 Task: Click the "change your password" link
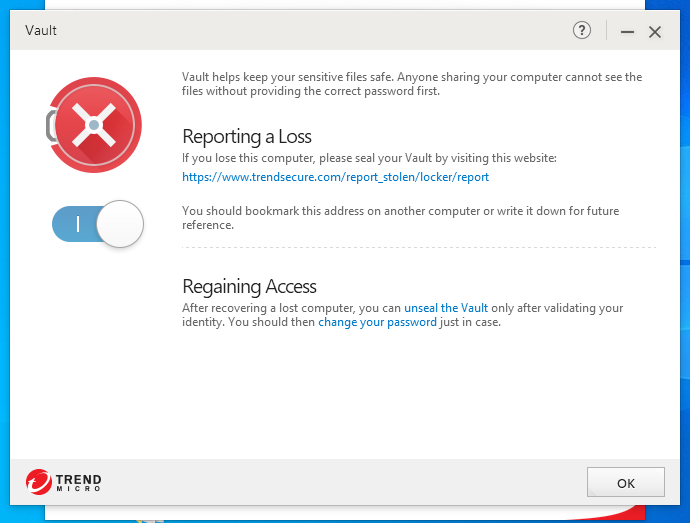(x=377, y=322)
